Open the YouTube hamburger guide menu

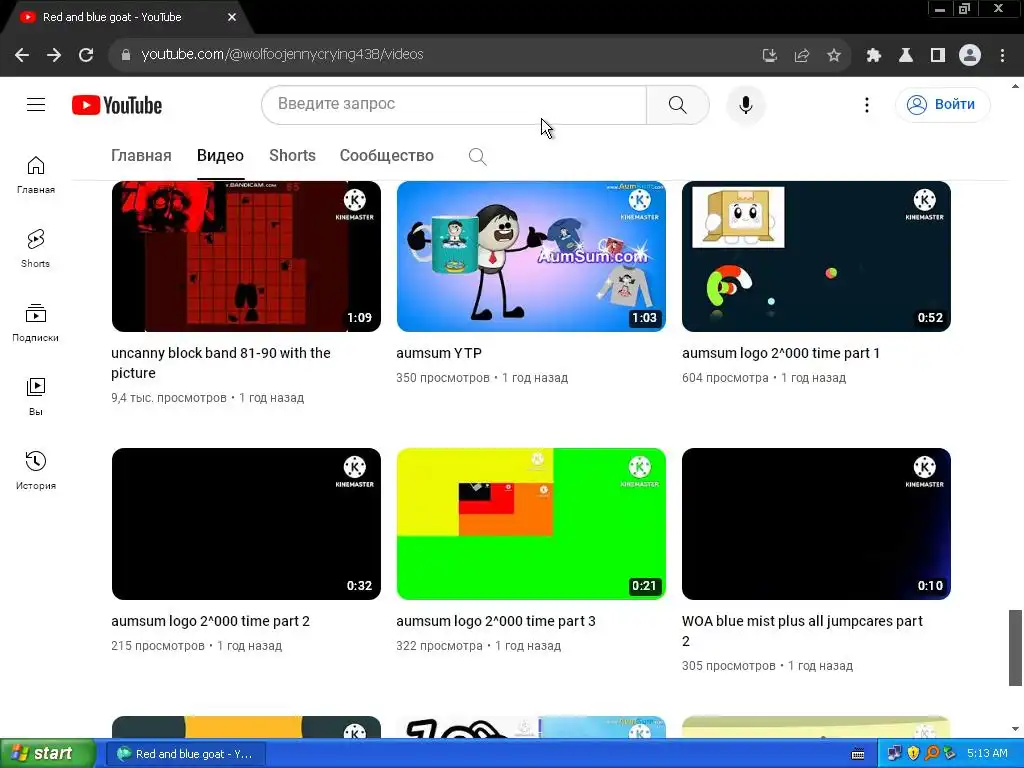pos(36,104)
